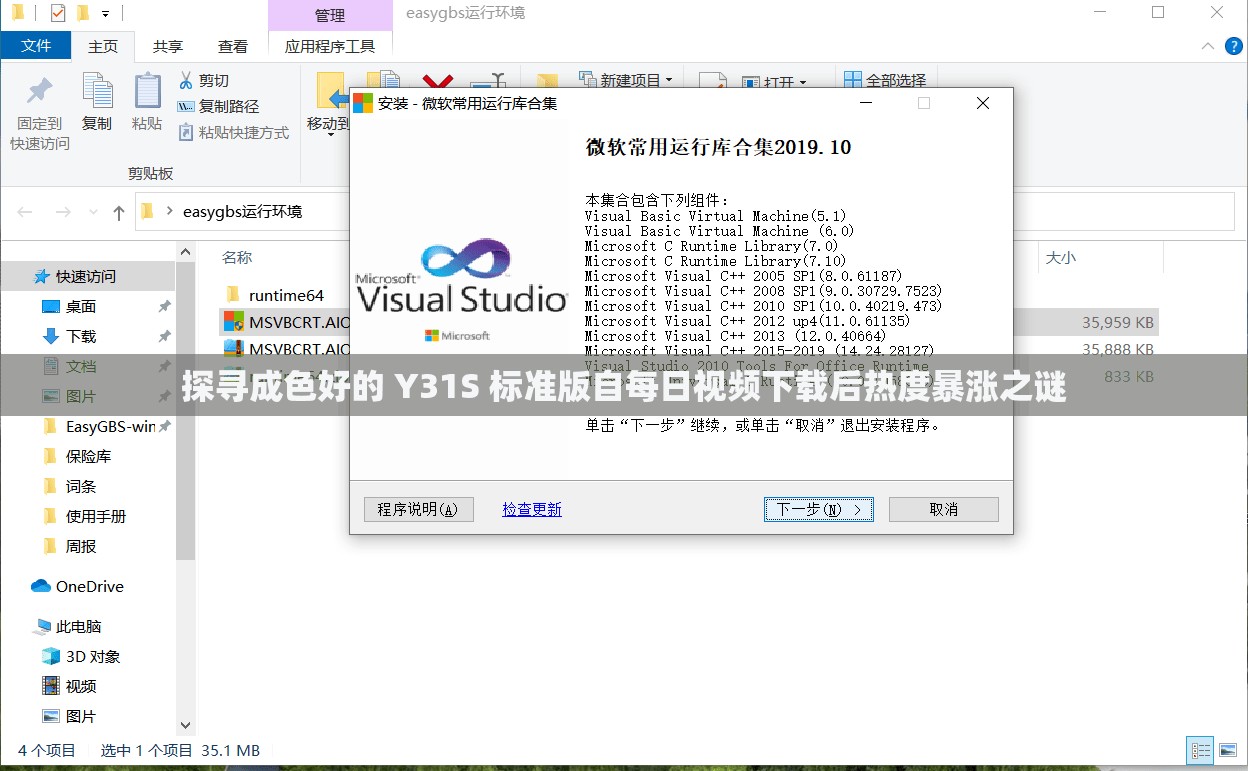Image resolution: width=1248 pixels, height=771 pixels.
Task: Open Pictures (图片) under This PC
Action: tap(69, 716)
